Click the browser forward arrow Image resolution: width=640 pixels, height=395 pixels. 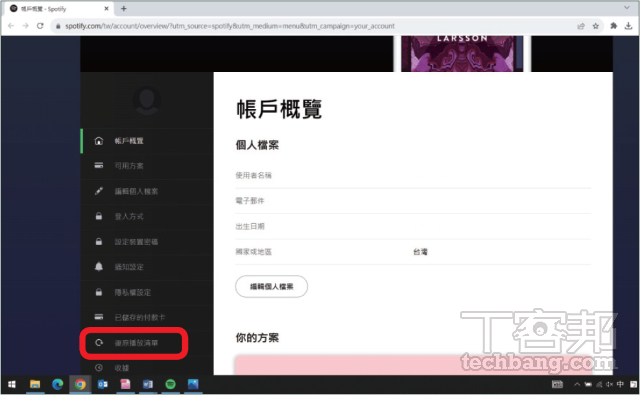click(25, 26)
